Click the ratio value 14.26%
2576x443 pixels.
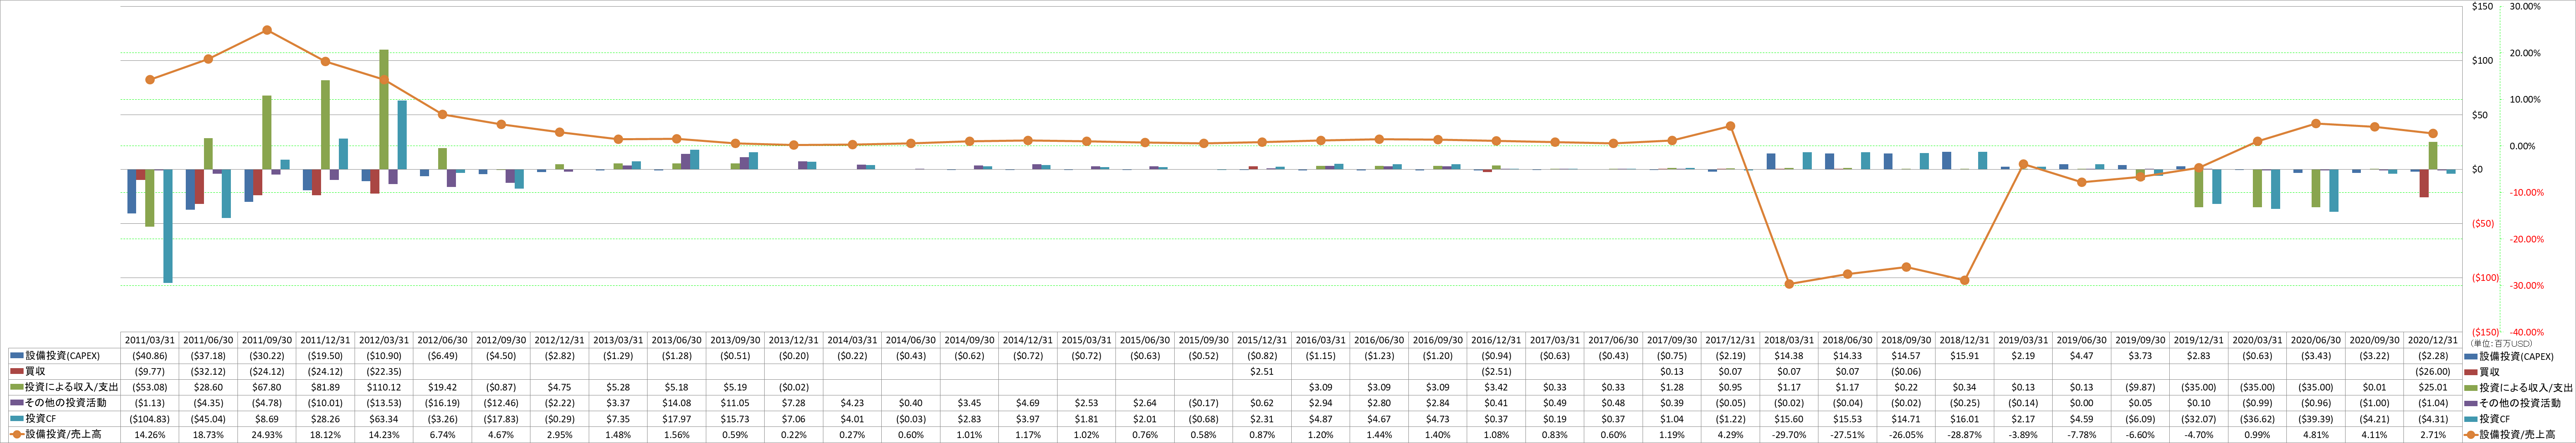tap(150, 435)
